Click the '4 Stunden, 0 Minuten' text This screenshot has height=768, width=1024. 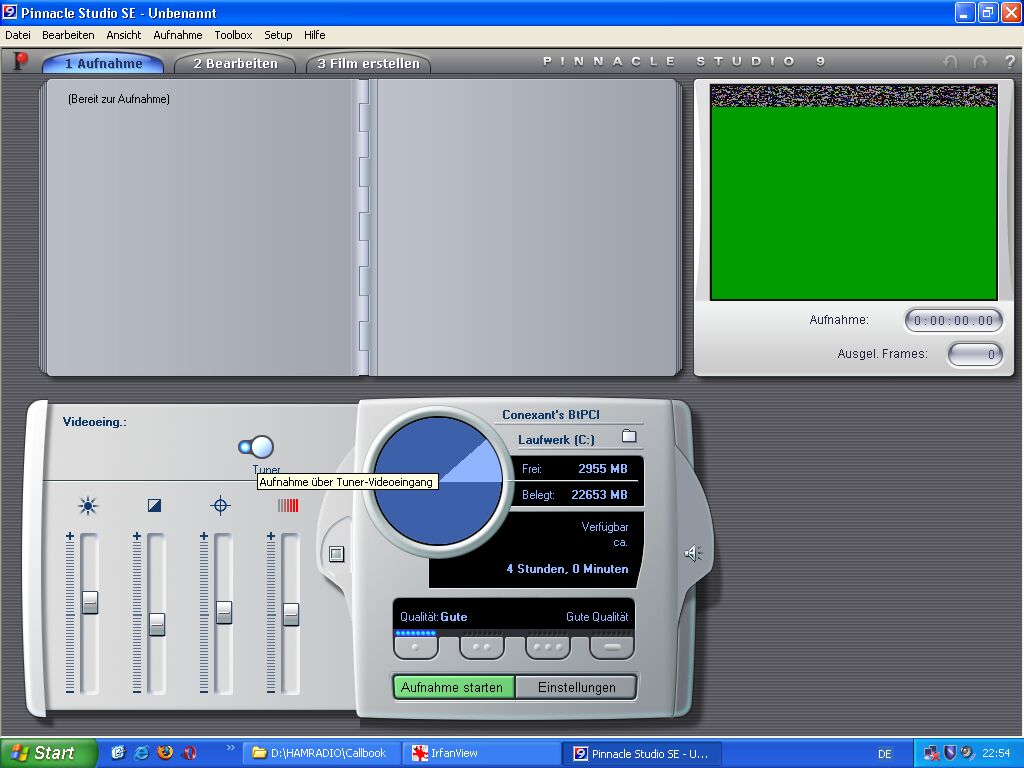(567, 569)
